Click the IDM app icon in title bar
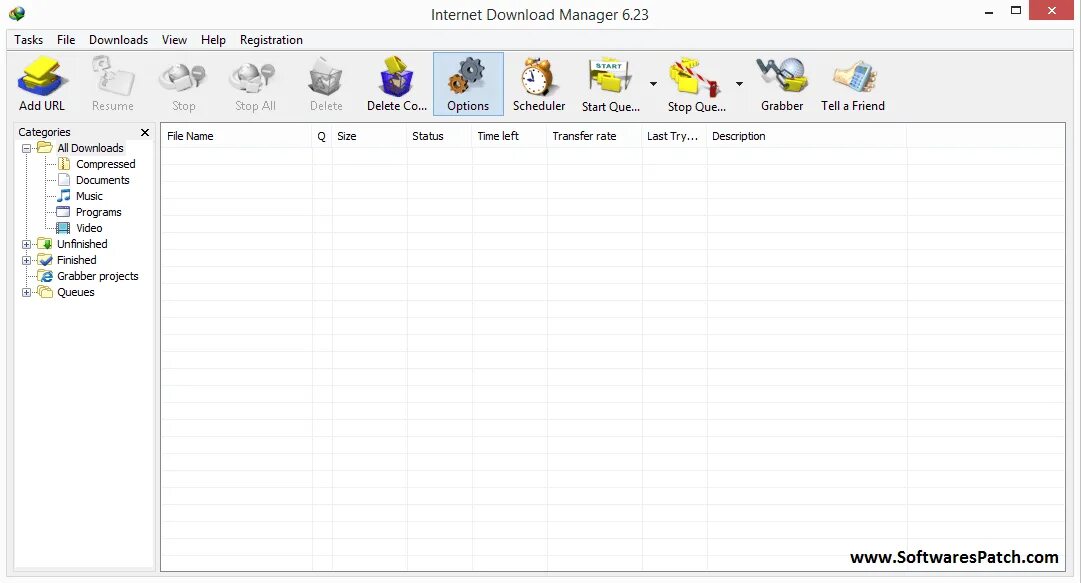Image resolution: width=1081 pixels, height=583 pixels. pyautogui.click(x=17, y=13)
